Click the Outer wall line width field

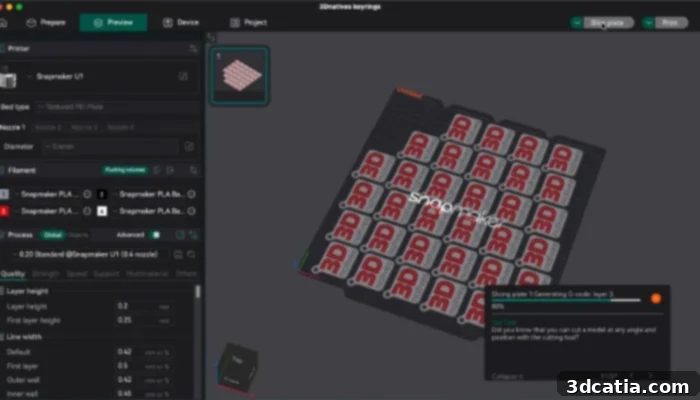point(143,380)
